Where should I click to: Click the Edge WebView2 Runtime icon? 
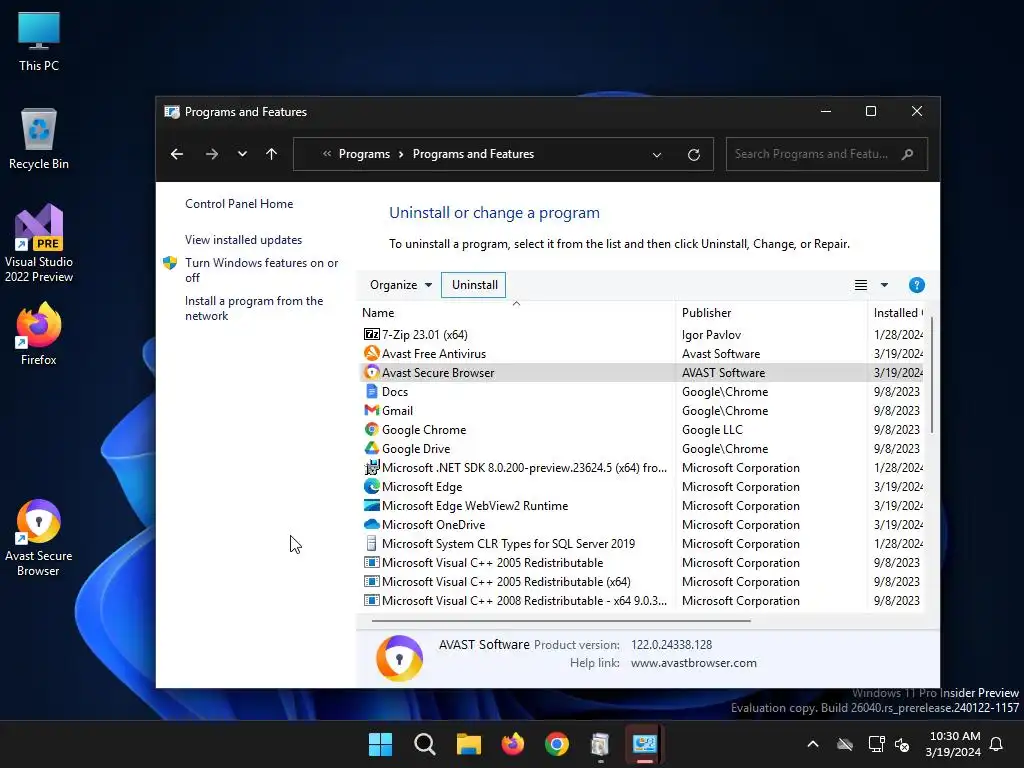372,505
